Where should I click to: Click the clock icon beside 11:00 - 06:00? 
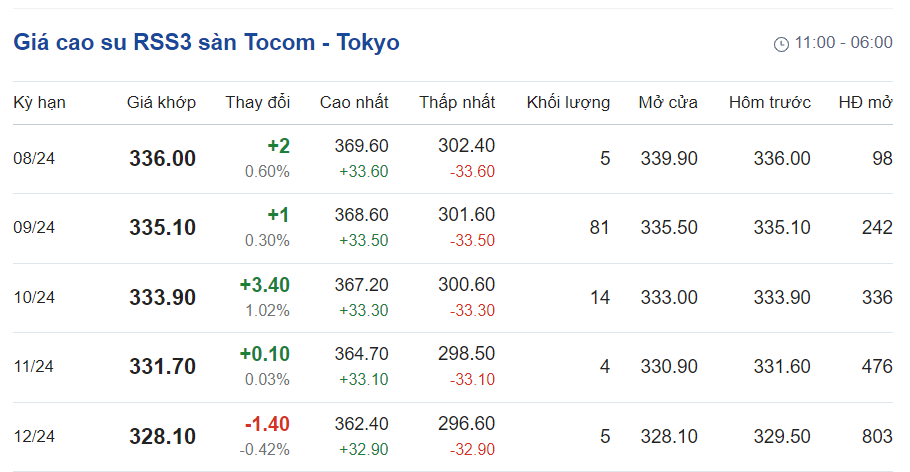pyautogui.click(x=781, y=44)
